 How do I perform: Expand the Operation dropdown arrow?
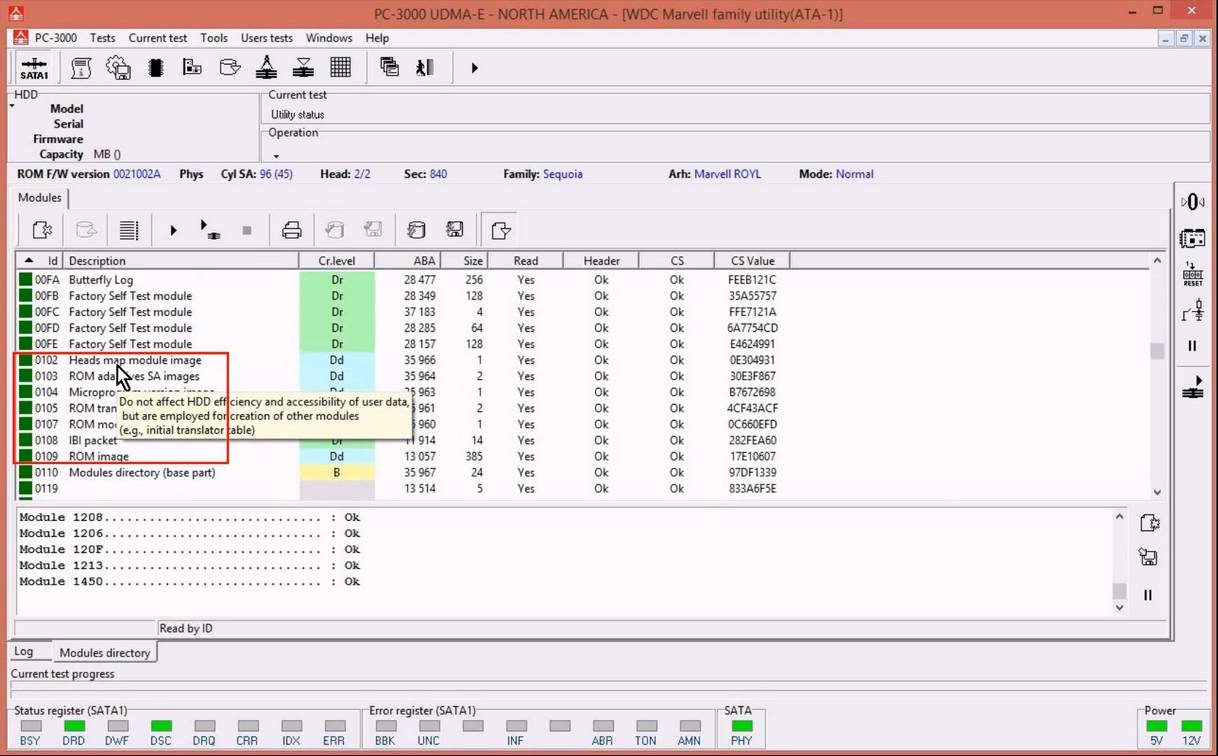pos(276,156)
